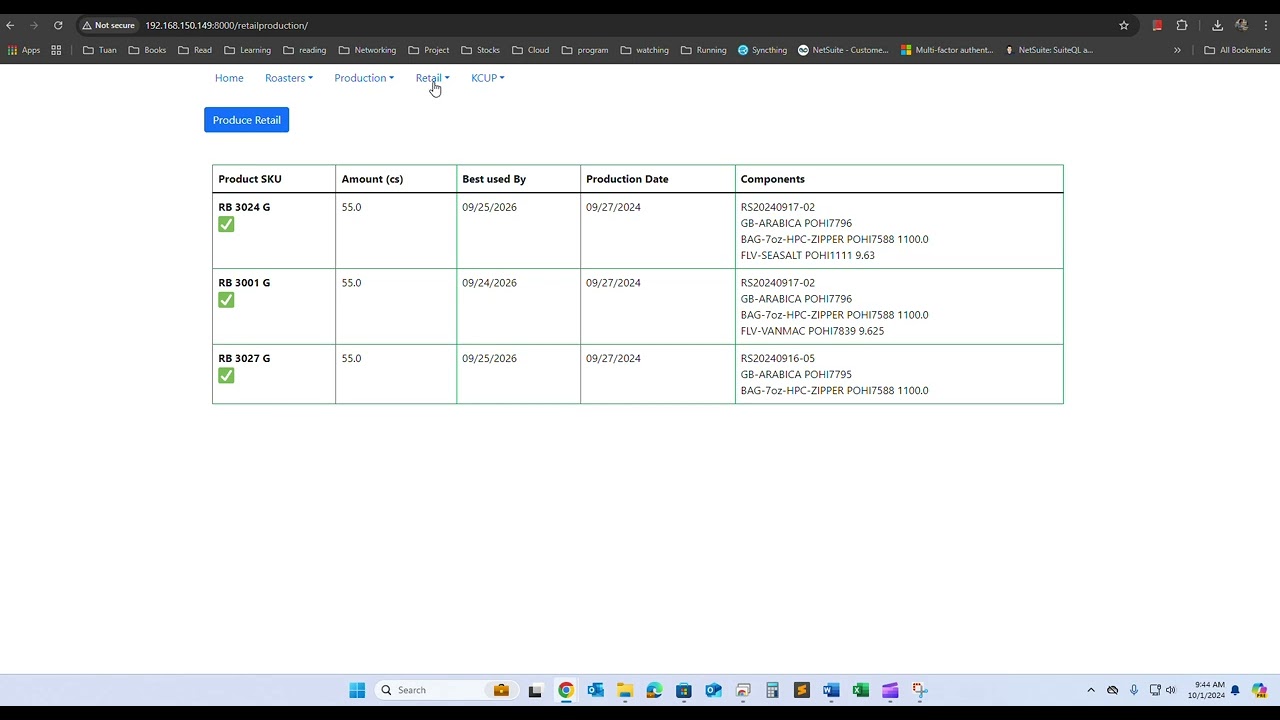This screenshot has width=1280, height=720.
Task: Click green checkmark under RB 3024 G
Action: (226, 224)
